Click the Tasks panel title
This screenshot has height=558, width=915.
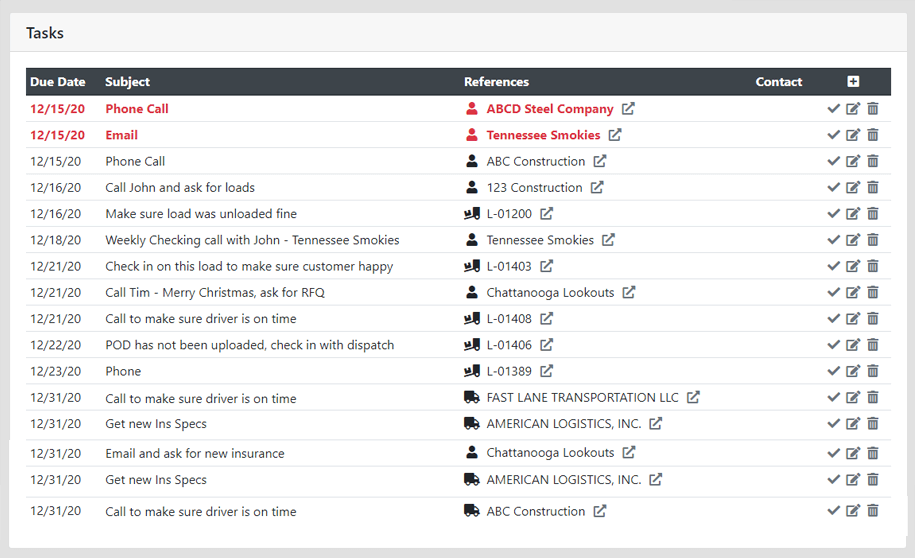45,33
